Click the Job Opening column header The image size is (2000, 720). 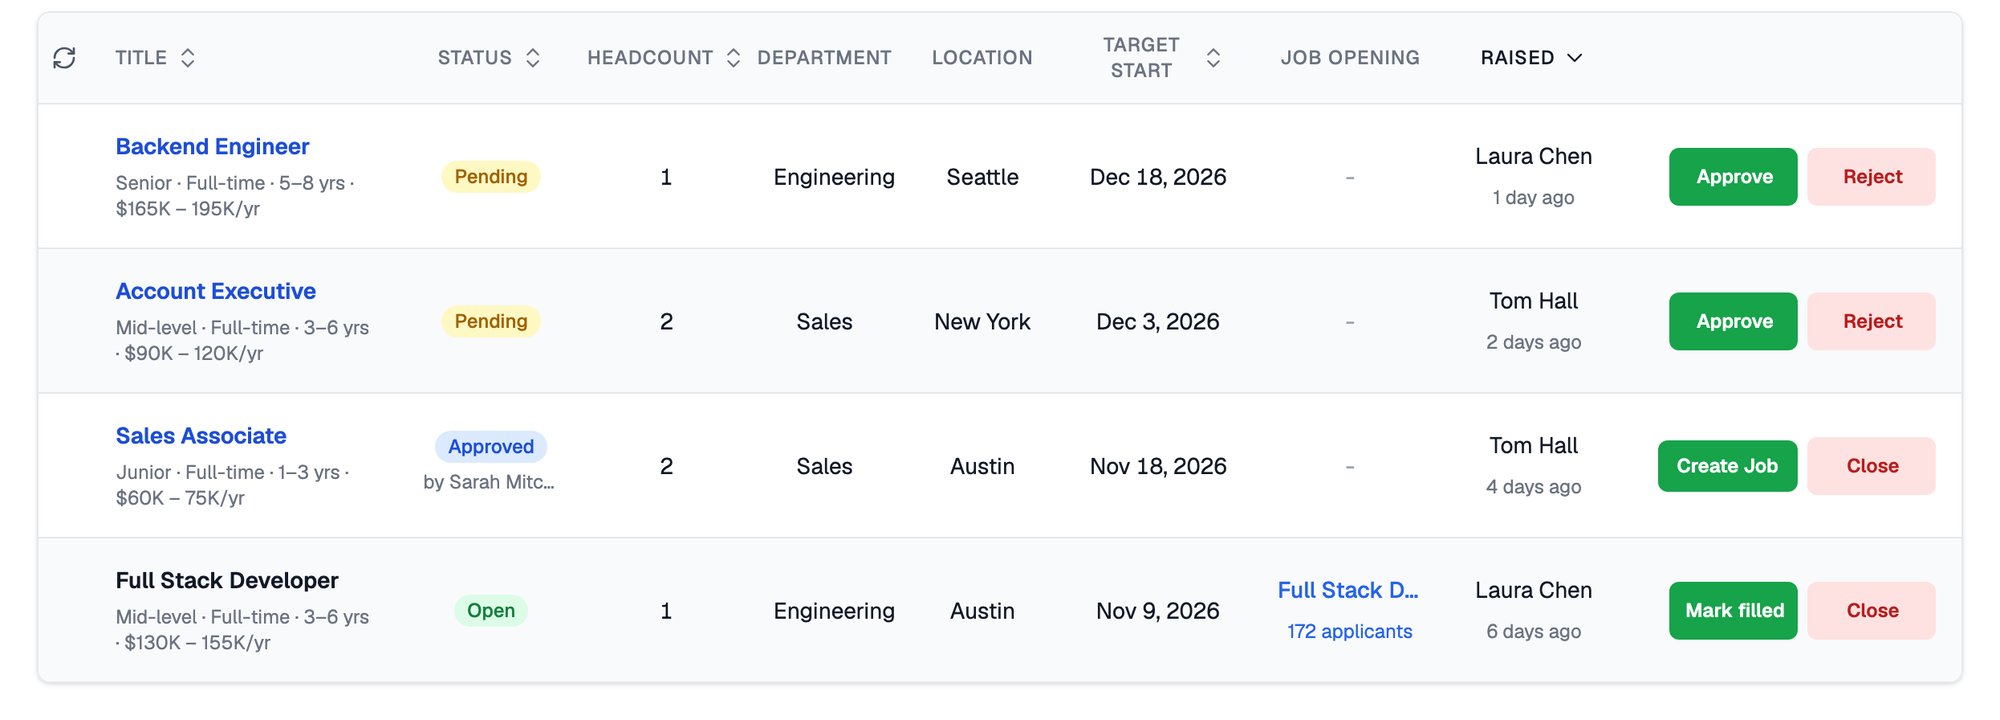pos(1350,58)
